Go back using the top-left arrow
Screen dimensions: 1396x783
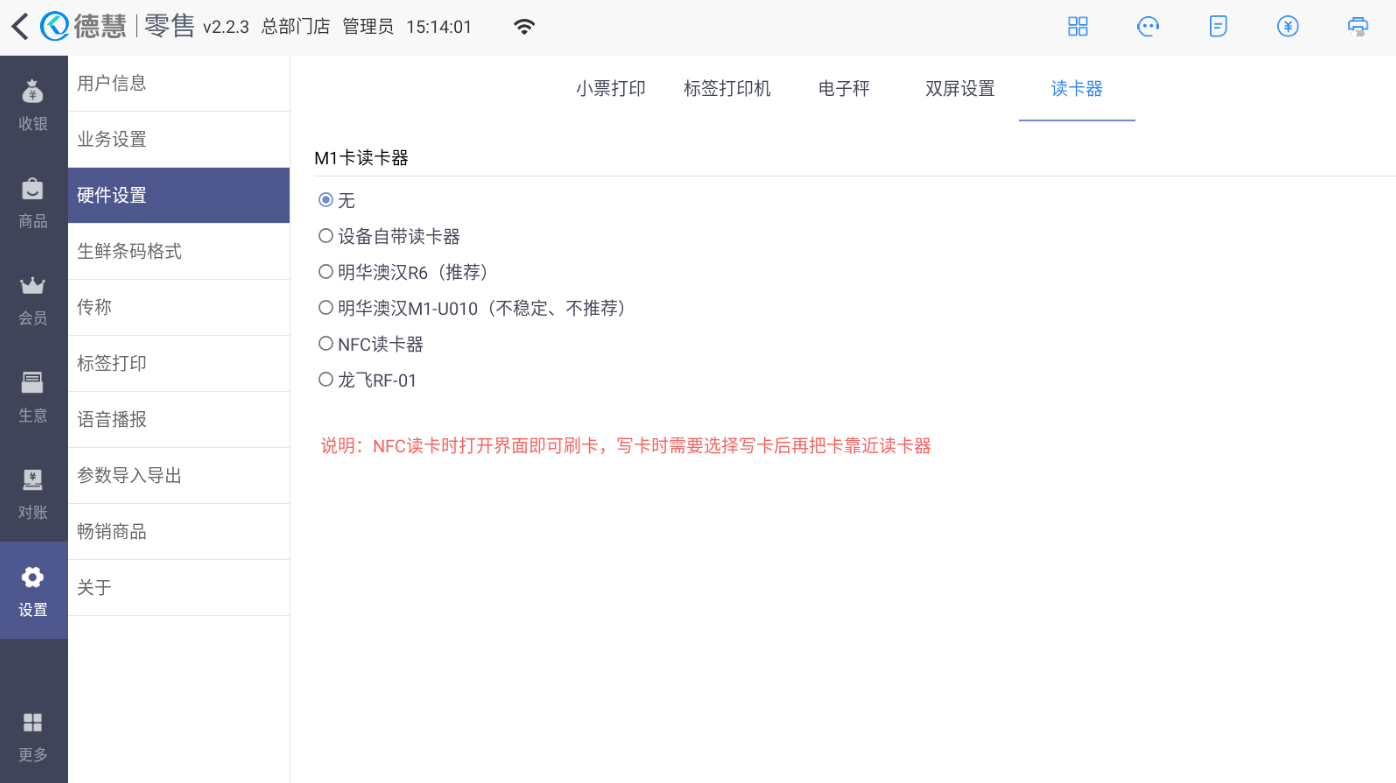[19, 27]
